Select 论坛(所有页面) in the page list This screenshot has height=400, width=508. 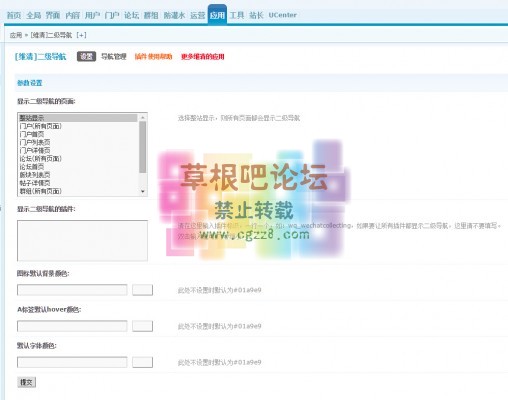78,158
